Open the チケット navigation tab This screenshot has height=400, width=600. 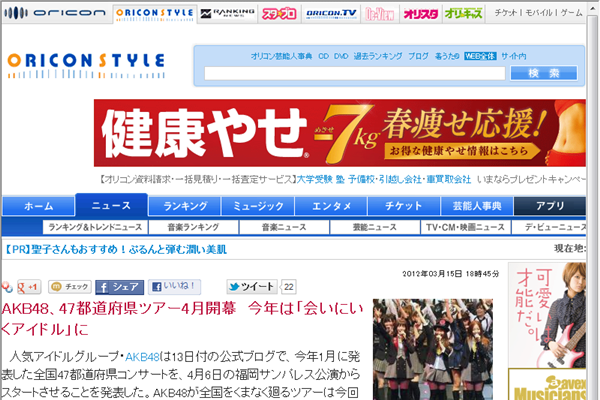point(404,206)
